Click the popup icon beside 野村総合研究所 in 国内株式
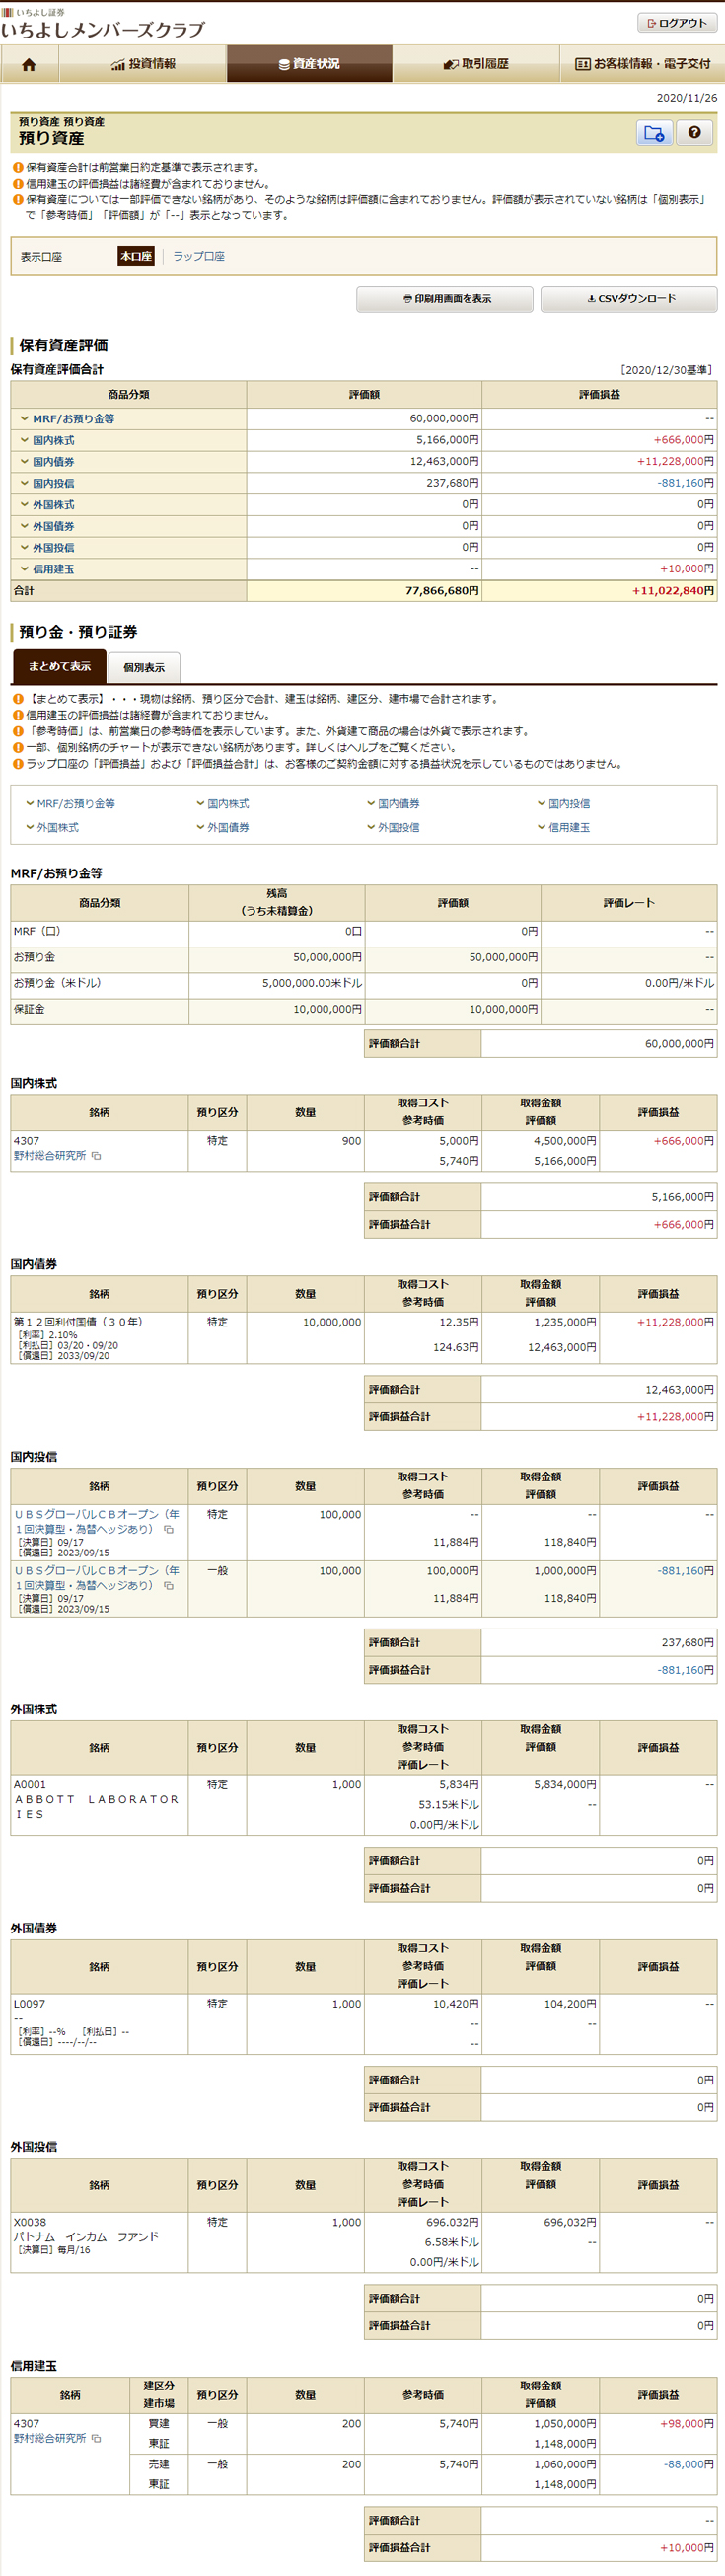The height and width of the screenshot is (2576, 725). click(x=97, y=1155)
